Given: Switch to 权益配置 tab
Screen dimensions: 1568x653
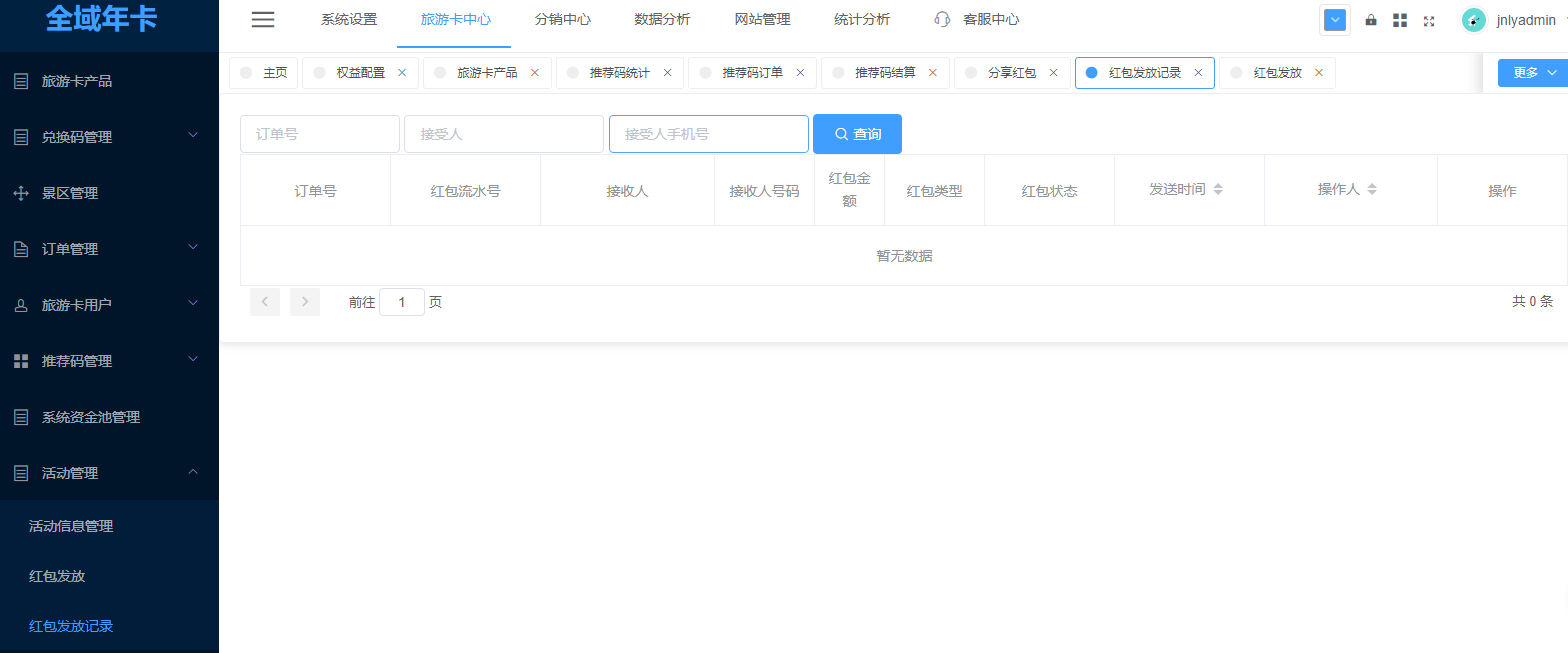Looking at the screenshot, I should point(361,73).
